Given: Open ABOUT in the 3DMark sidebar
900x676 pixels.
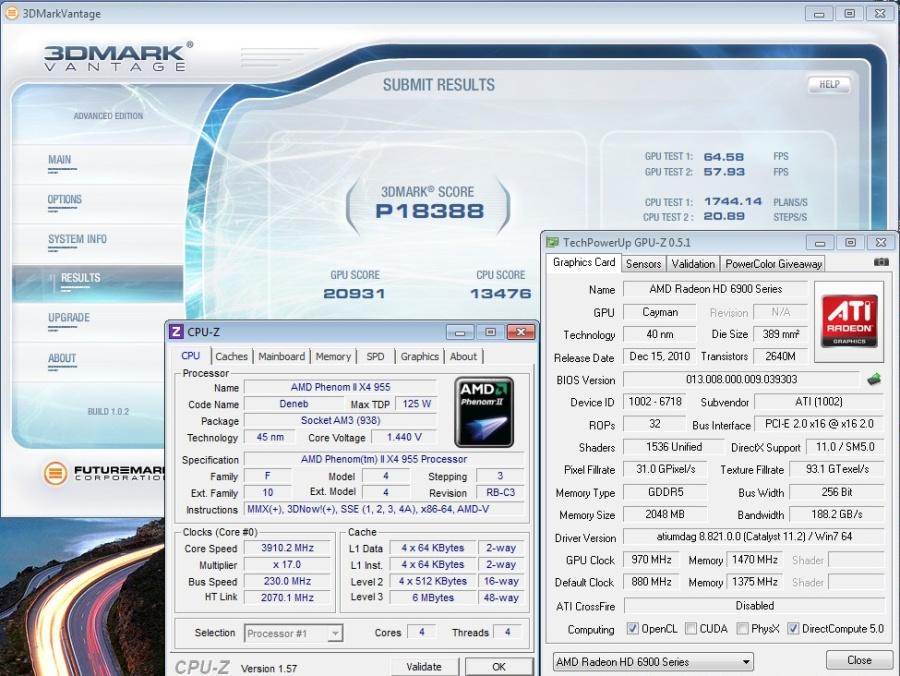Looking at the screenshot, I should pos(62,359).
